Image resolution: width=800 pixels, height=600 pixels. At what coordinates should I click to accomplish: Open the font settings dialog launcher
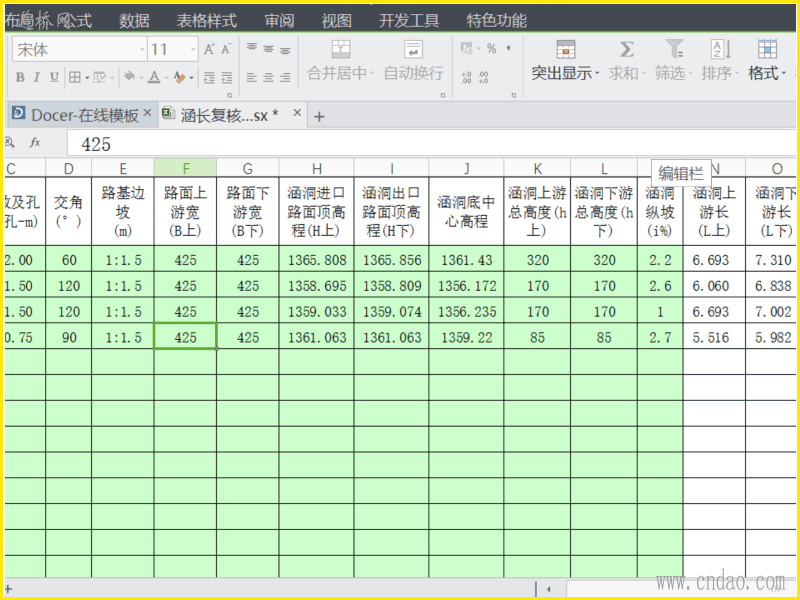coord(230,95)
